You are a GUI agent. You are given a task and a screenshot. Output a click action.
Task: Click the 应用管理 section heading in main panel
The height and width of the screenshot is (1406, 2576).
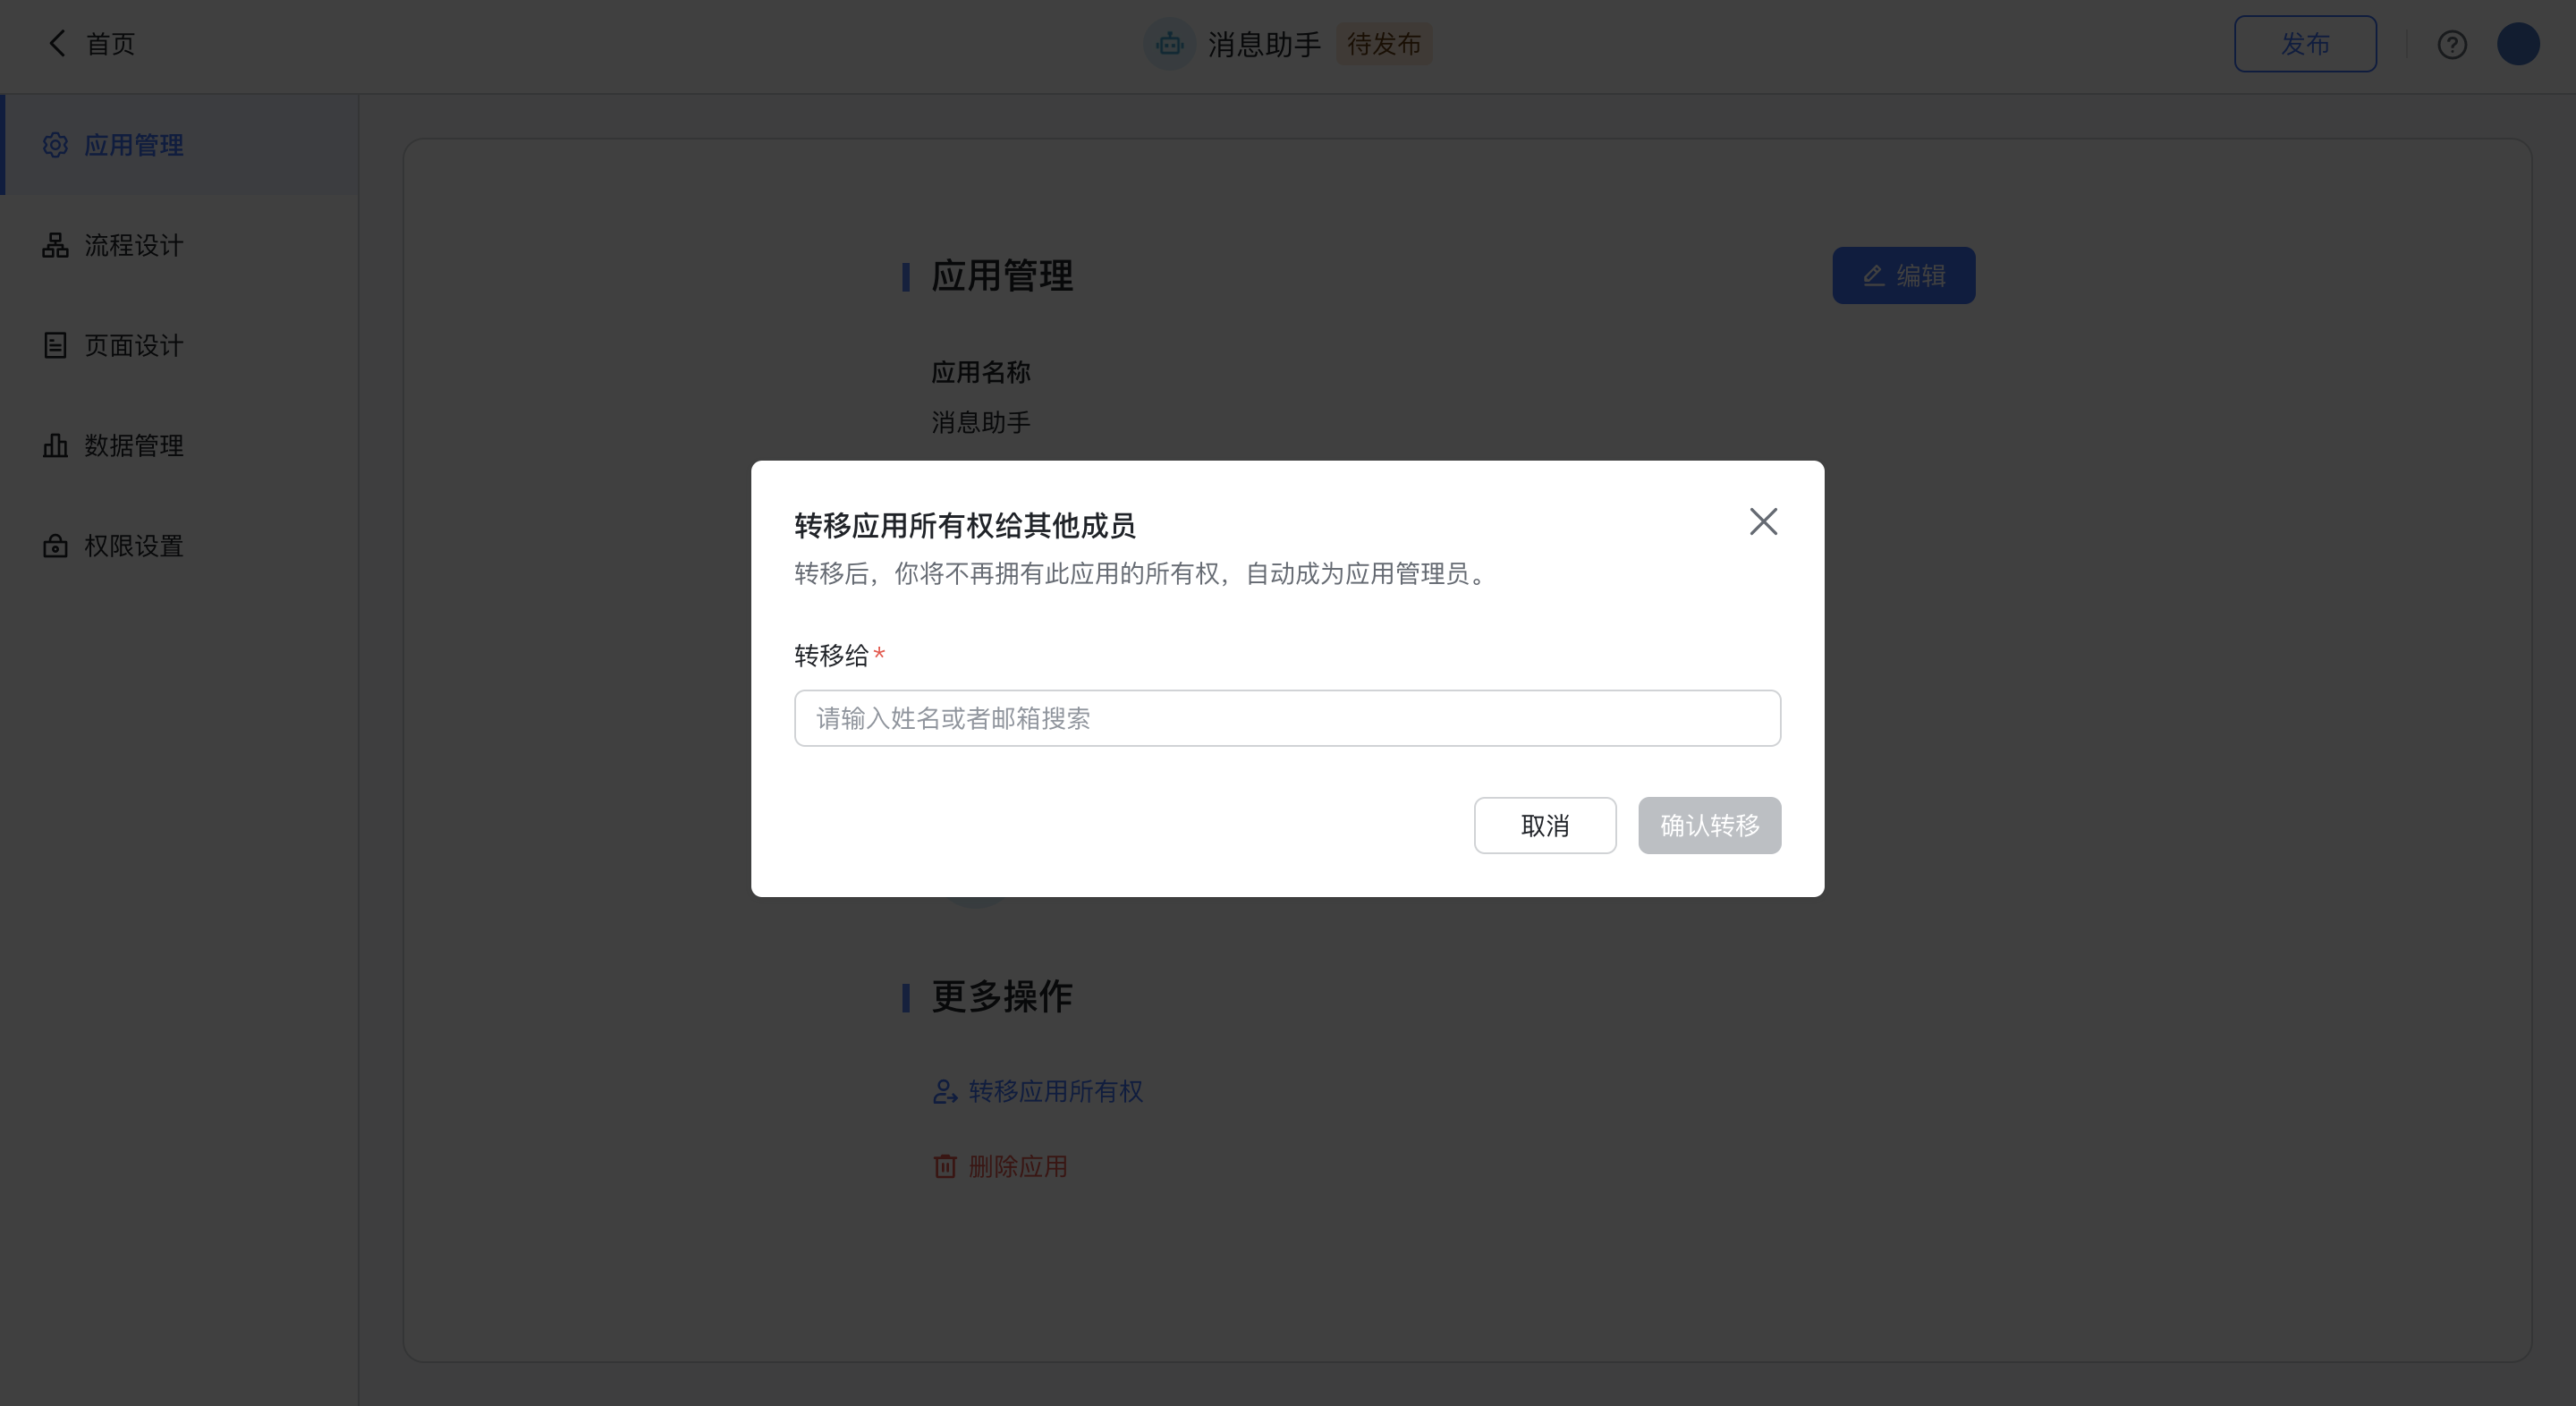click(1001, 276)
